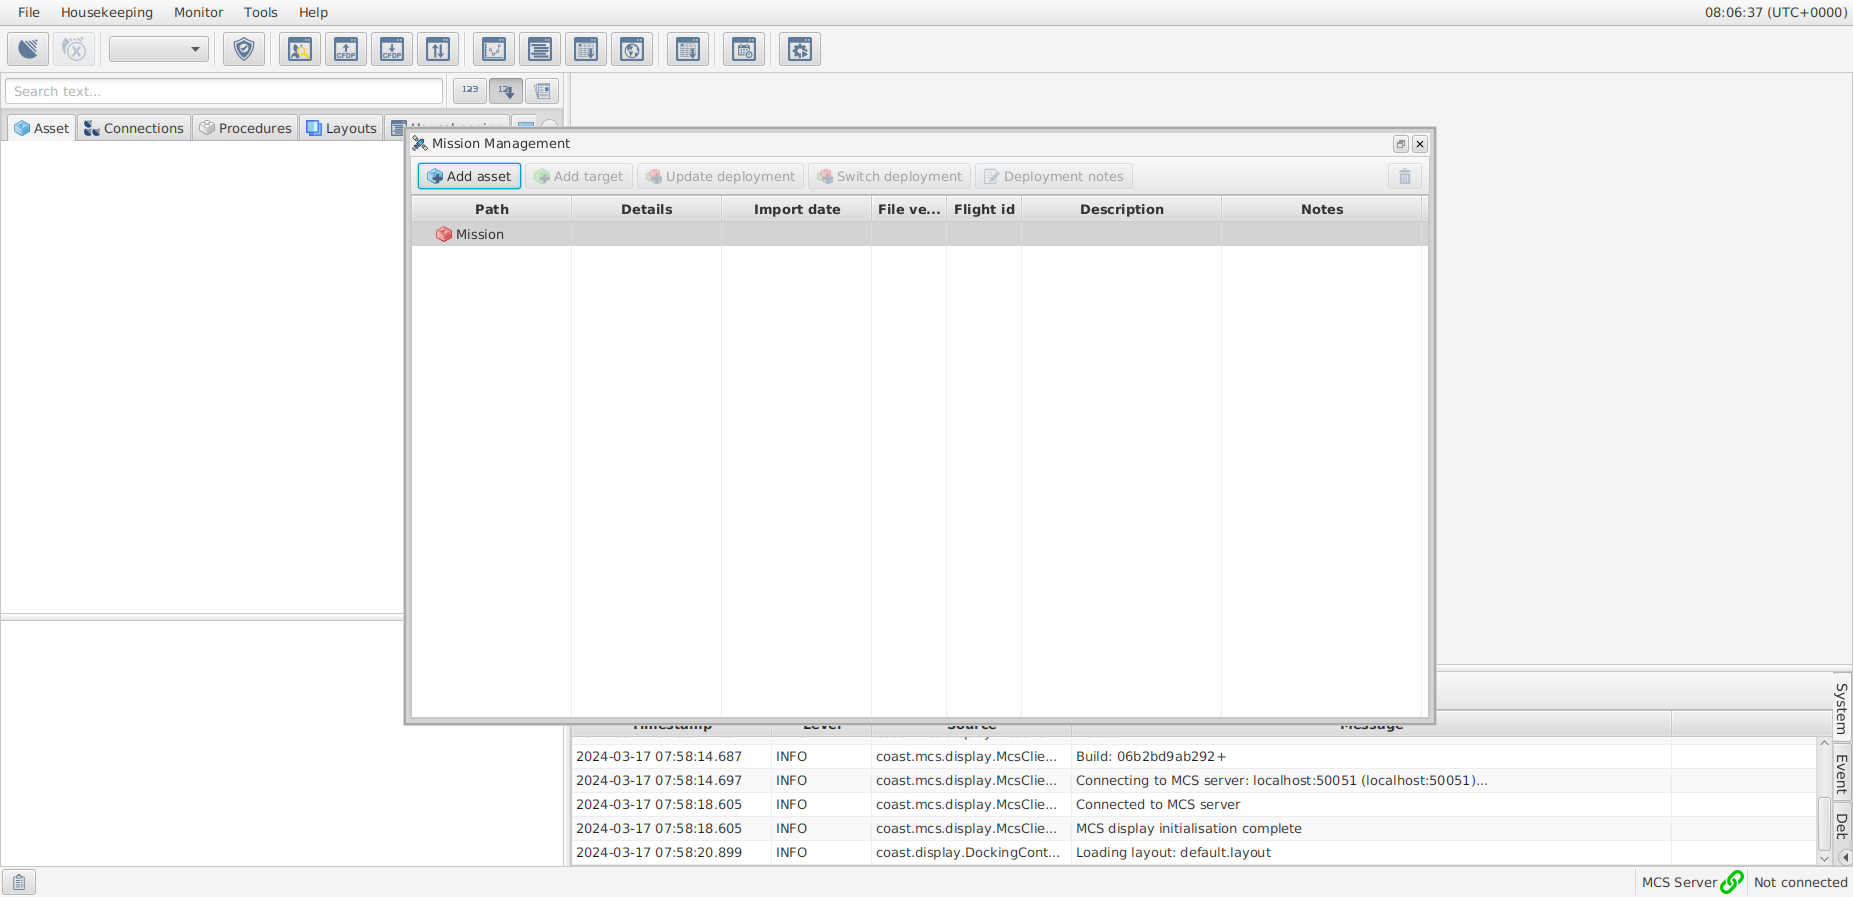Select the Mission row in the tree
The image size is (1853, 897).
[480, 234]
